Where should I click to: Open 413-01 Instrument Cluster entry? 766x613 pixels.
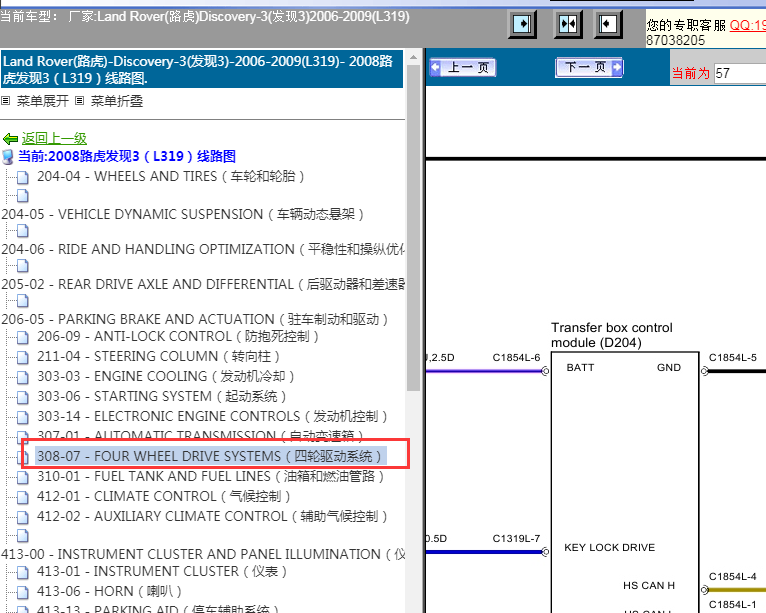point(162,571)
